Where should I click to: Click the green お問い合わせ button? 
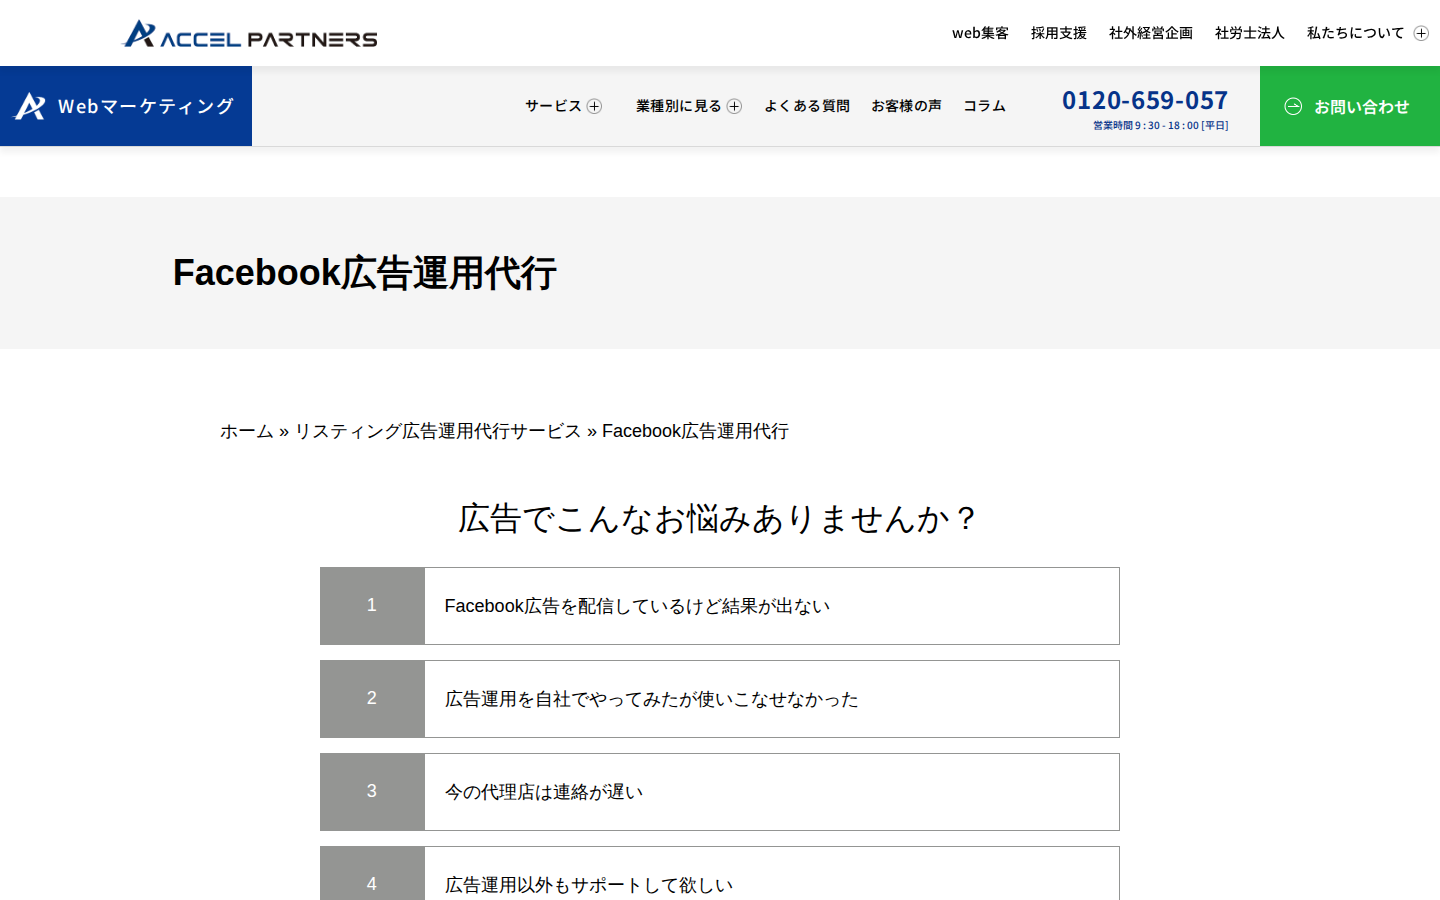pyautogui.click(x=1350, y=106)
